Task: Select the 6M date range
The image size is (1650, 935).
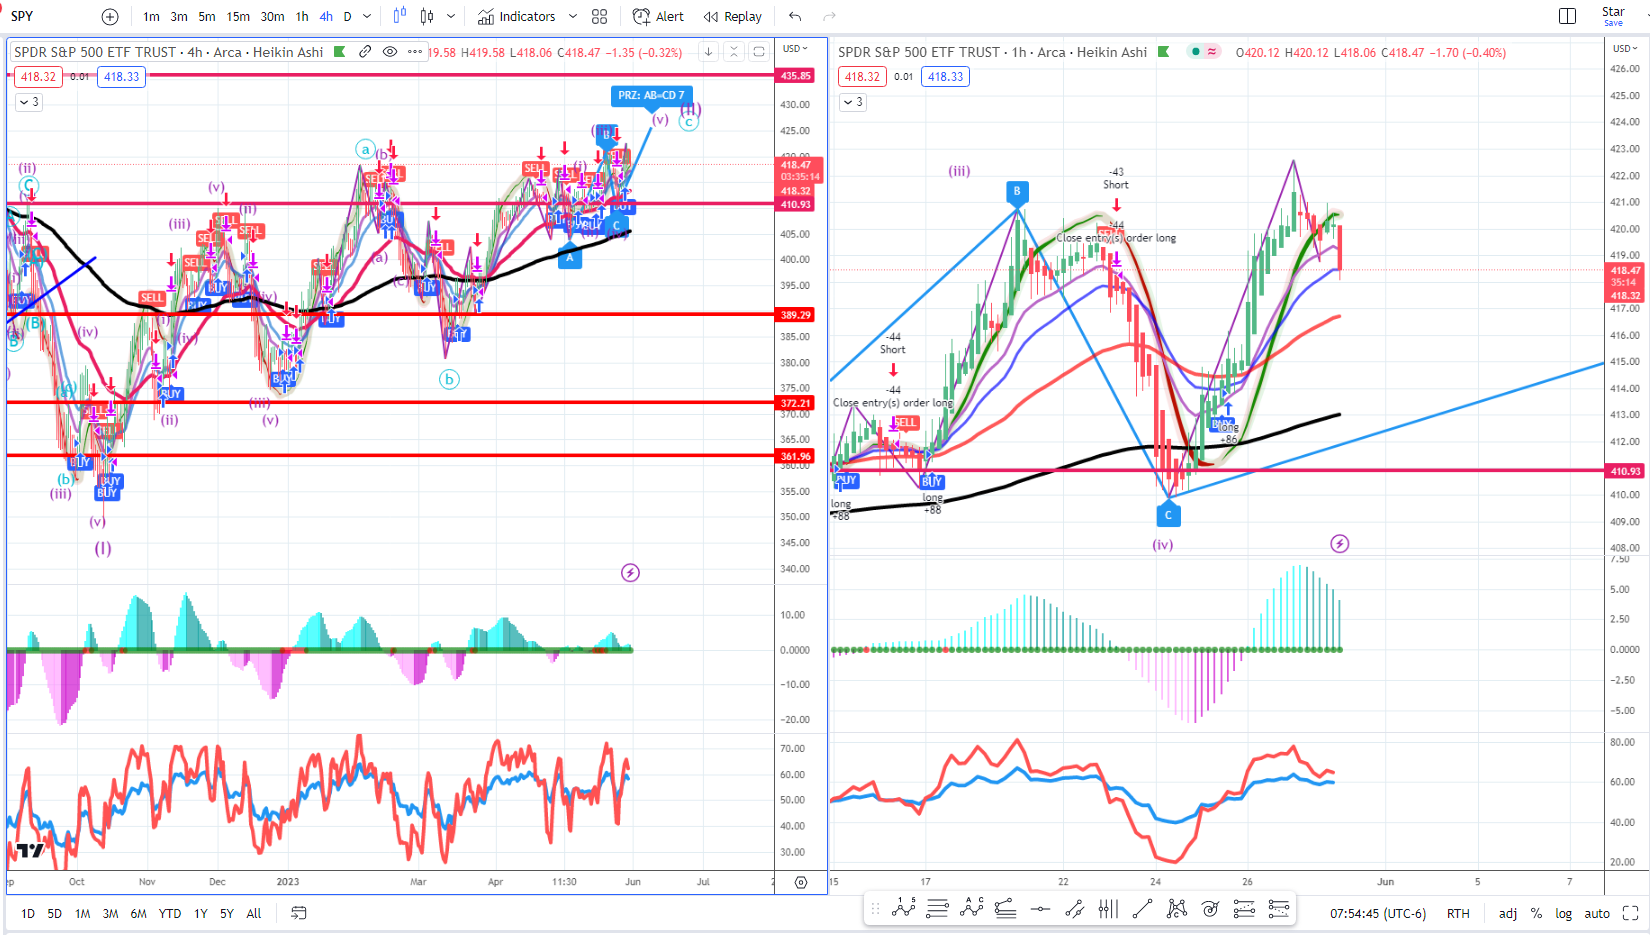Action: click(139, 913)
